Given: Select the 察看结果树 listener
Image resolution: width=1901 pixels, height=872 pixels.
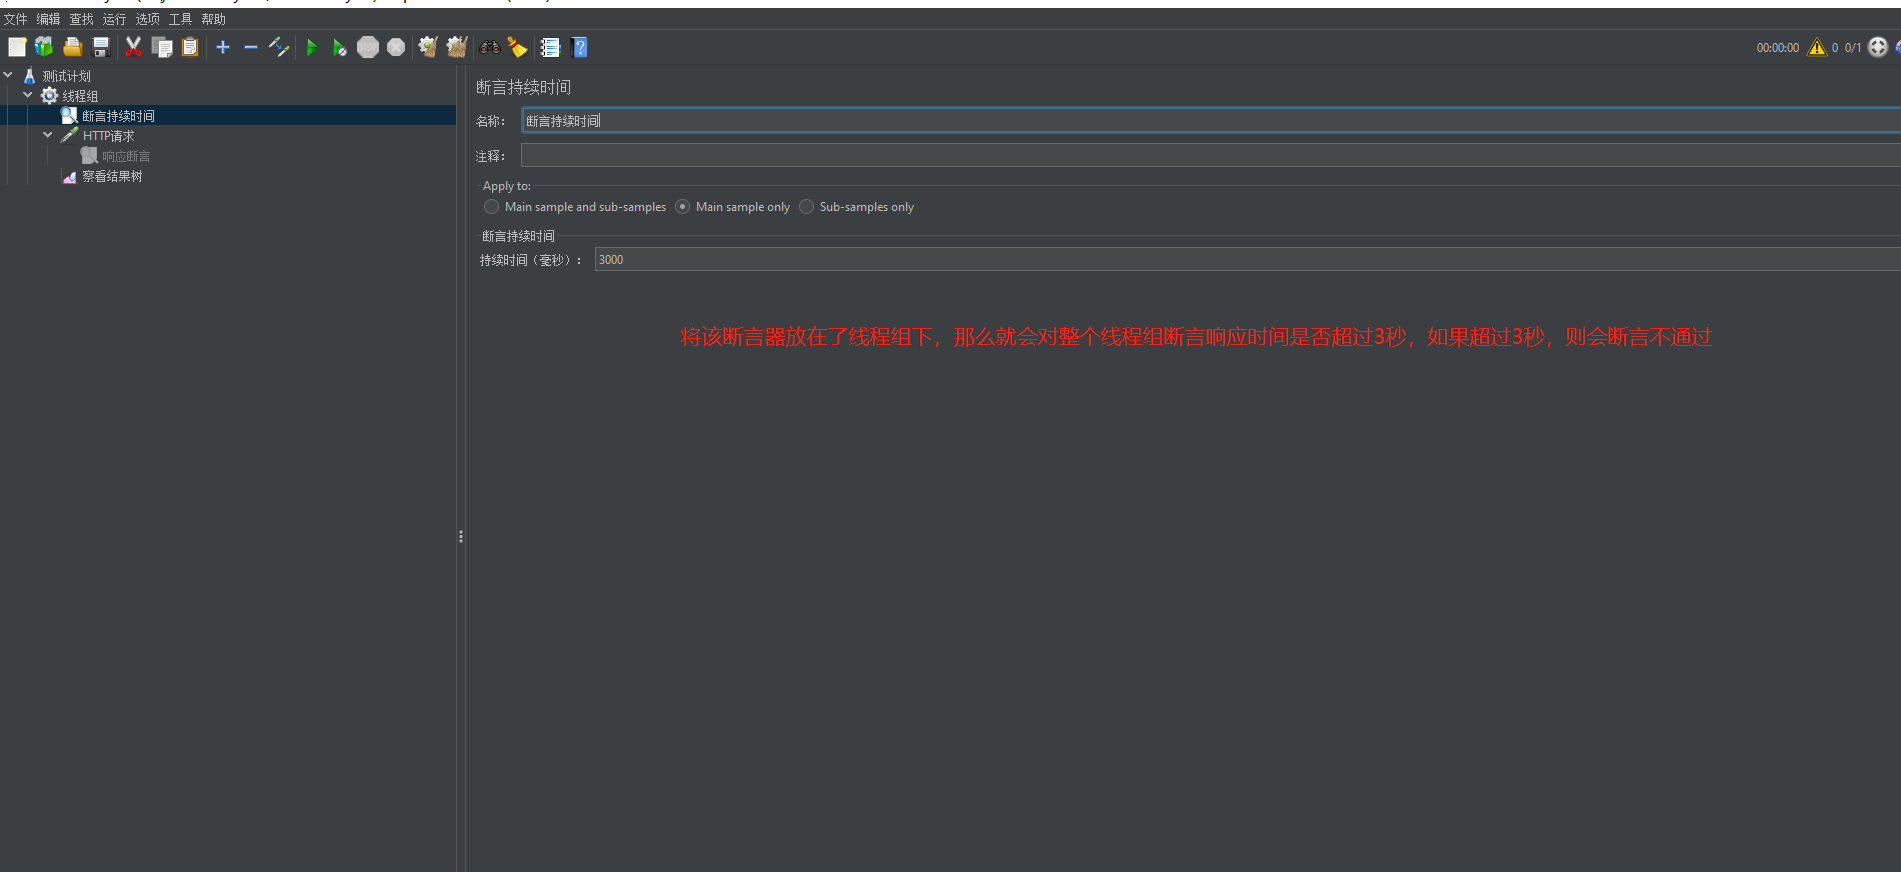Looking at the screenshot, I should (x=112, y=176).
